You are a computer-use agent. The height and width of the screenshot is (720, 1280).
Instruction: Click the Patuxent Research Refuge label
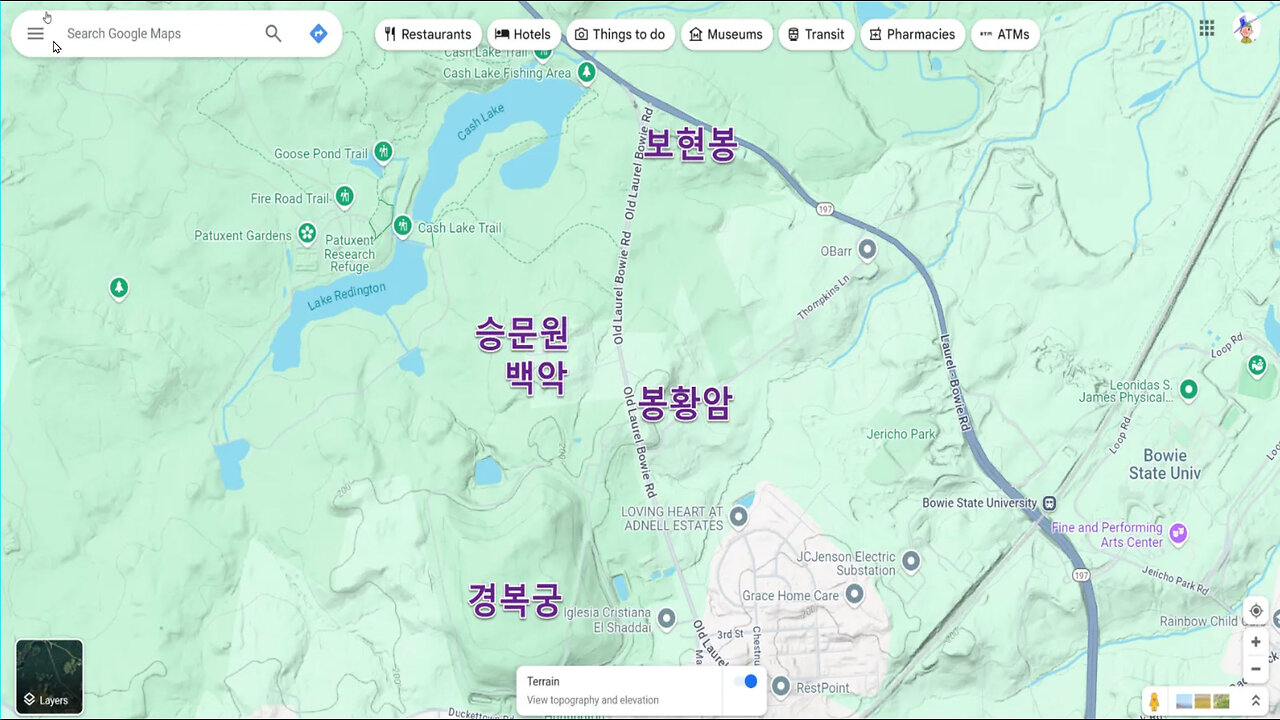point(349,254)
